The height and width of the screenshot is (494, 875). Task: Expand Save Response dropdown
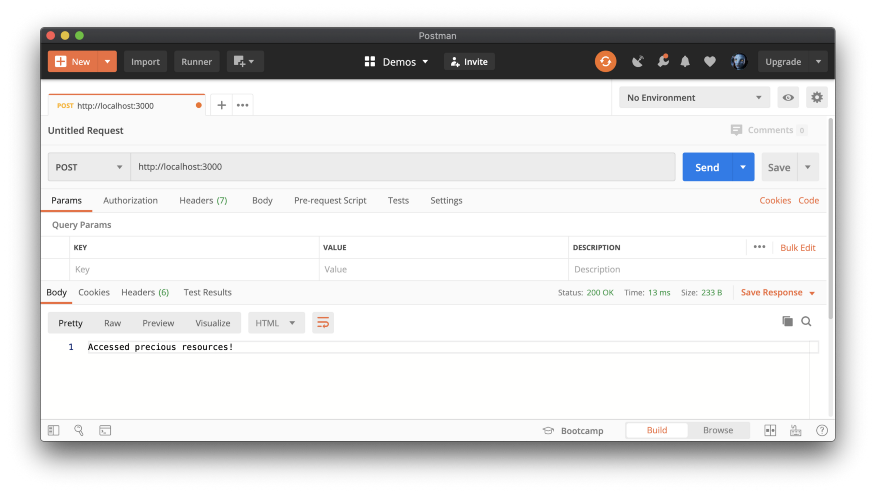point(812,293)
